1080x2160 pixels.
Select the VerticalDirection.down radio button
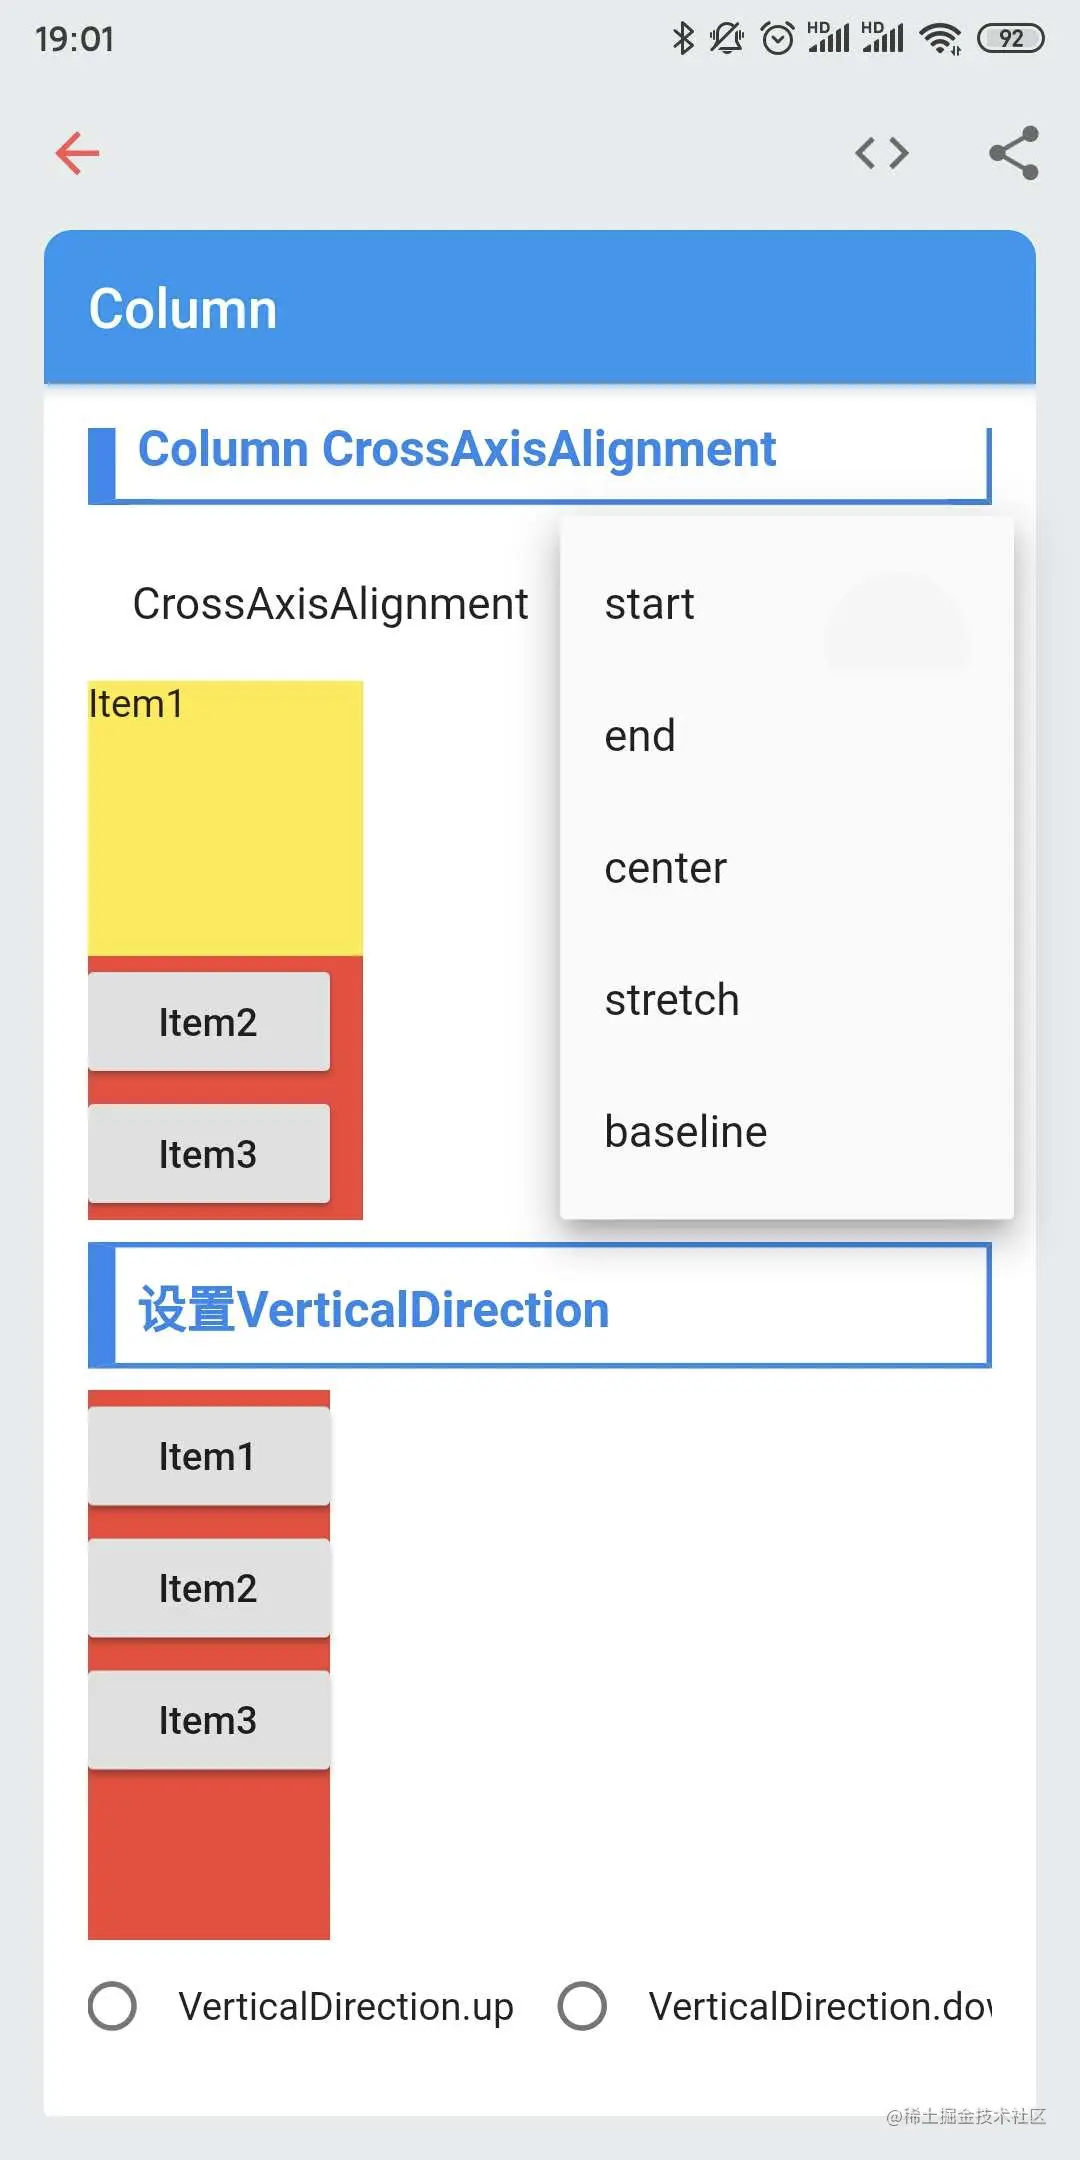[x=583, y=2006]
